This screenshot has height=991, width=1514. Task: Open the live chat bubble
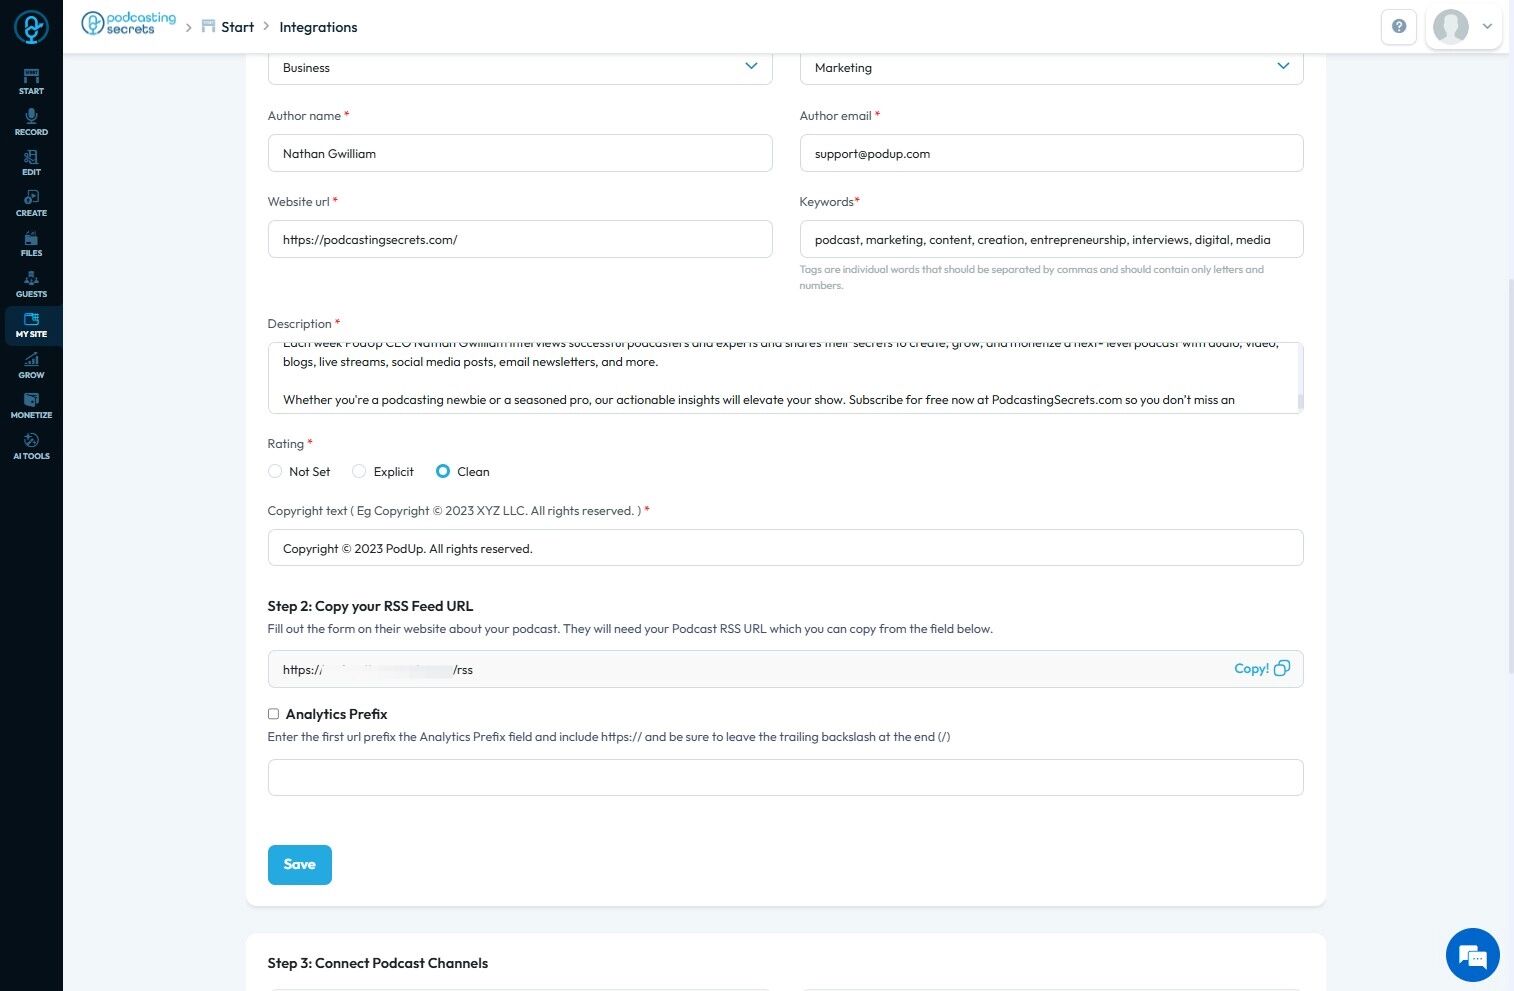coord(1472,955)
